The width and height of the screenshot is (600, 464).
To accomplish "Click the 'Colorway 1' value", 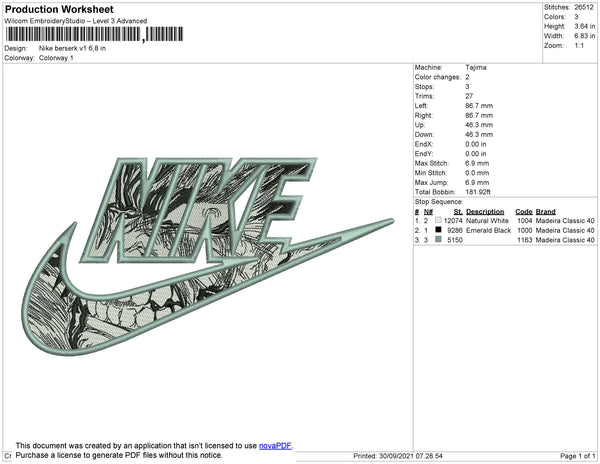I will pos(56,58).
